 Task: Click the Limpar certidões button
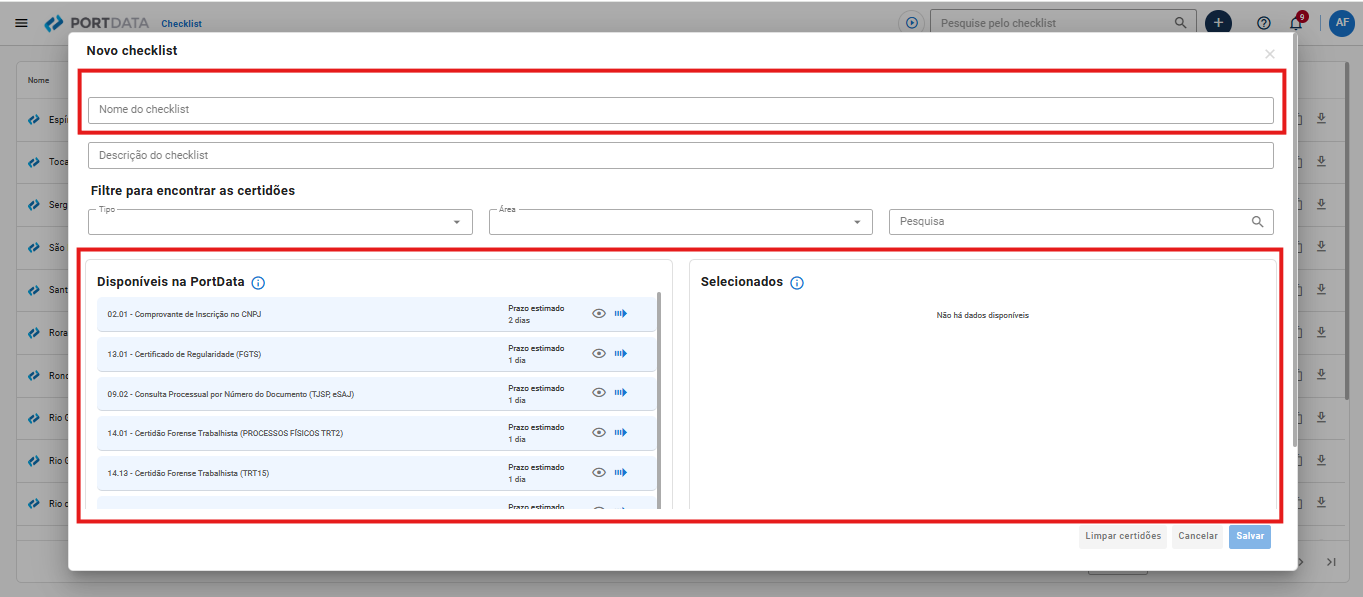click(1123, 536)
